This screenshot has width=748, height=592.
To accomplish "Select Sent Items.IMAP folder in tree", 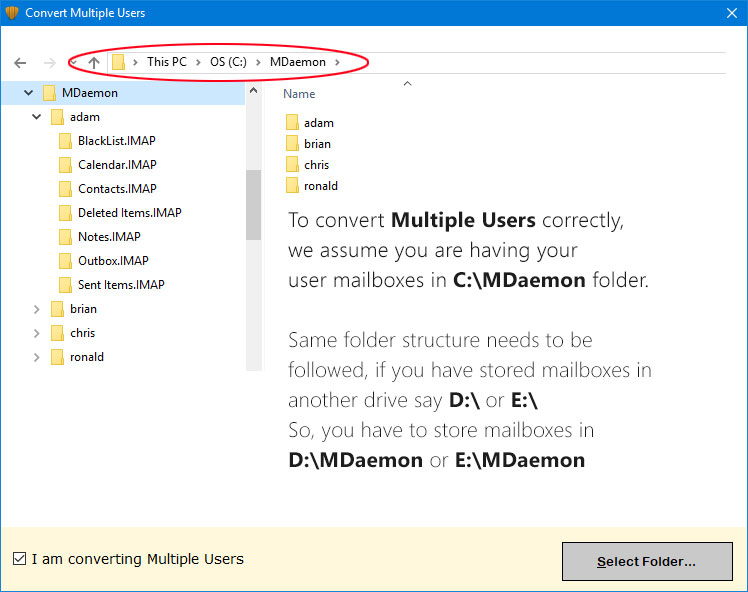I will pyautogui.click(x=121, y=285).
